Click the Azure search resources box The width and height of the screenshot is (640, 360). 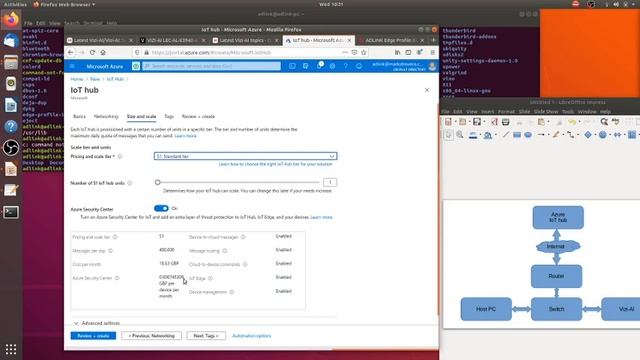211,66
